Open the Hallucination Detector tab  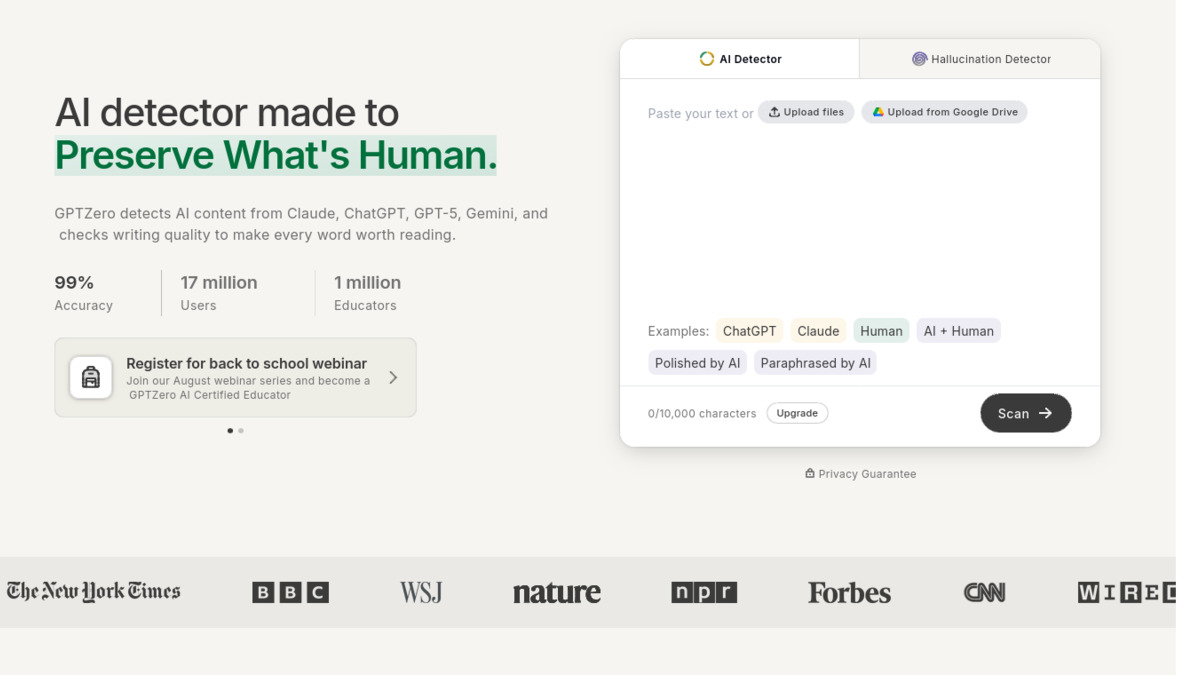(980, 59)
